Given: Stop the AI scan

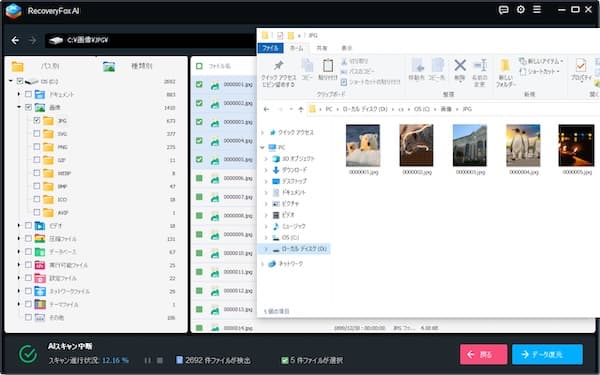Looking at the screenshot, I should (160, 360).
